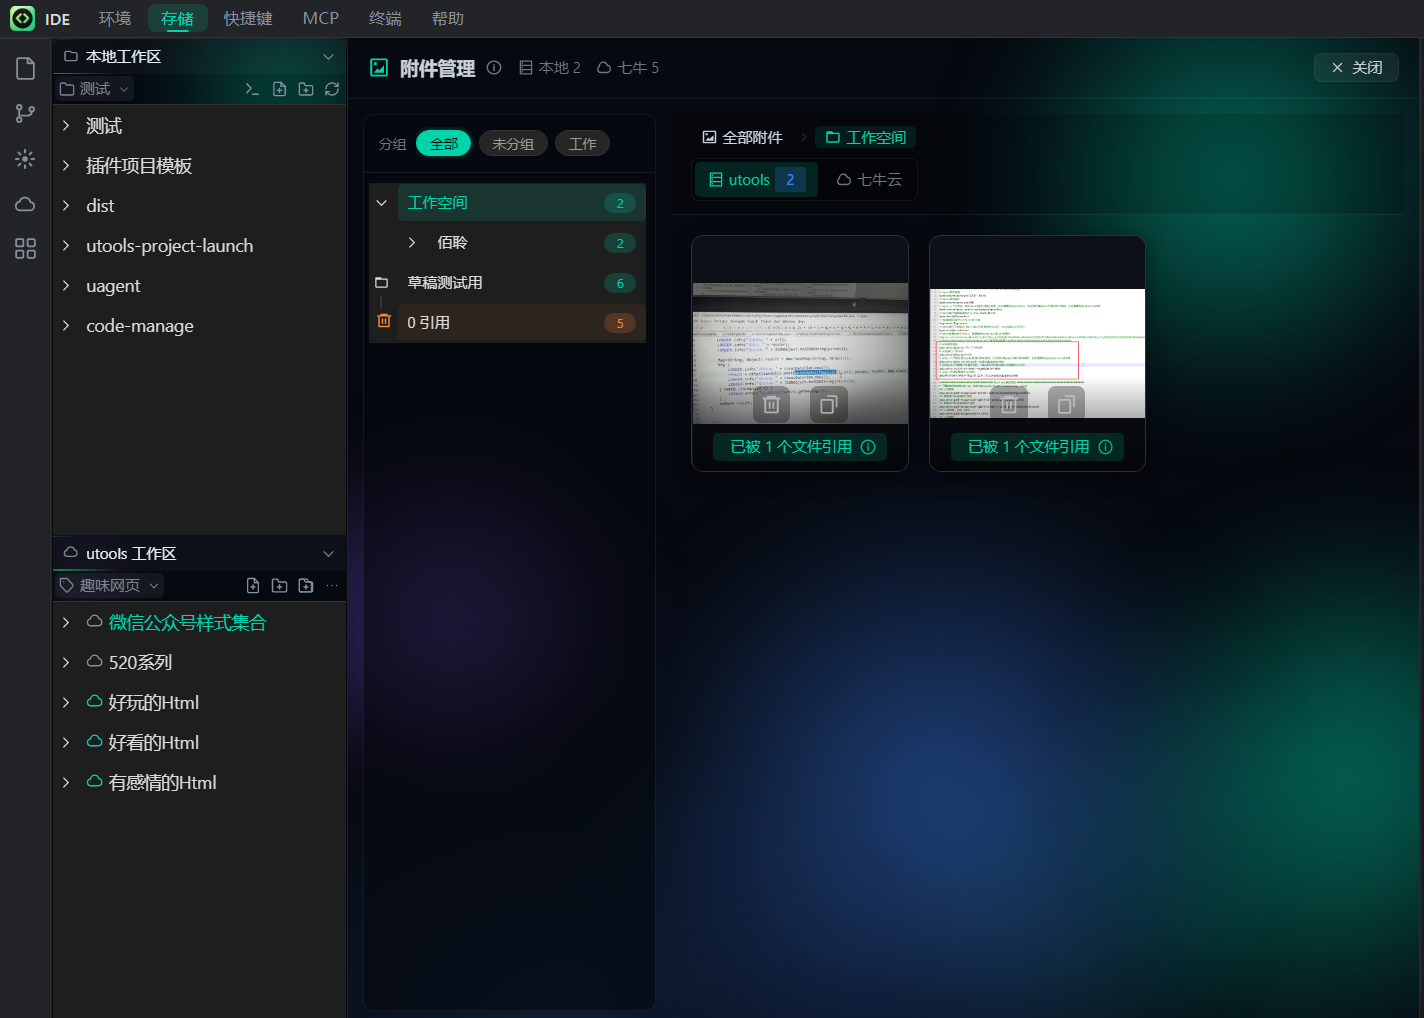Open the cloud view in the activity bar
This screenshot has width=1424, height=1018.
(x=26, y=204)
